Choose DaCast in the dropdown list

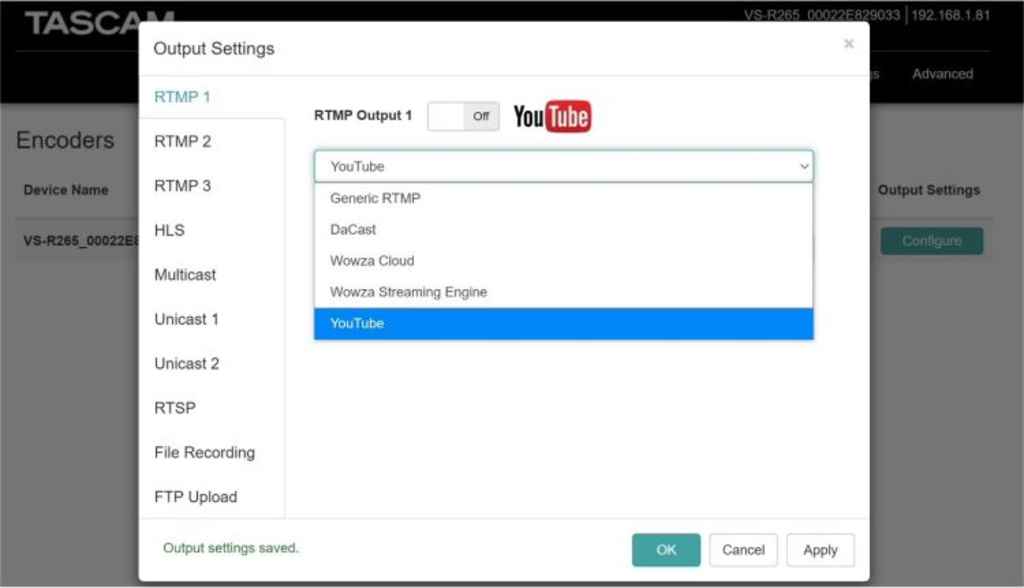564,229
